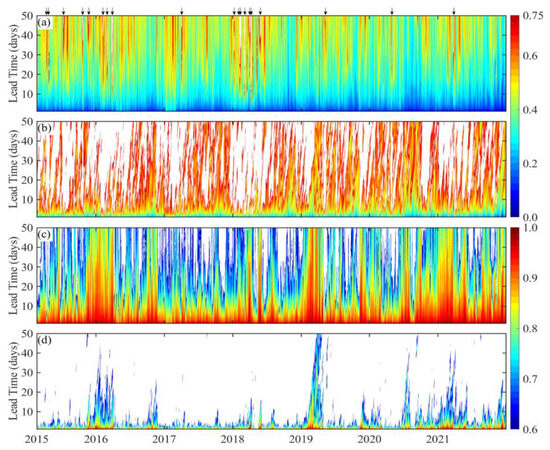Click the arrow marker above mid-2020
The height and width of the screenshot is (450, 550).
click(392, 11)
